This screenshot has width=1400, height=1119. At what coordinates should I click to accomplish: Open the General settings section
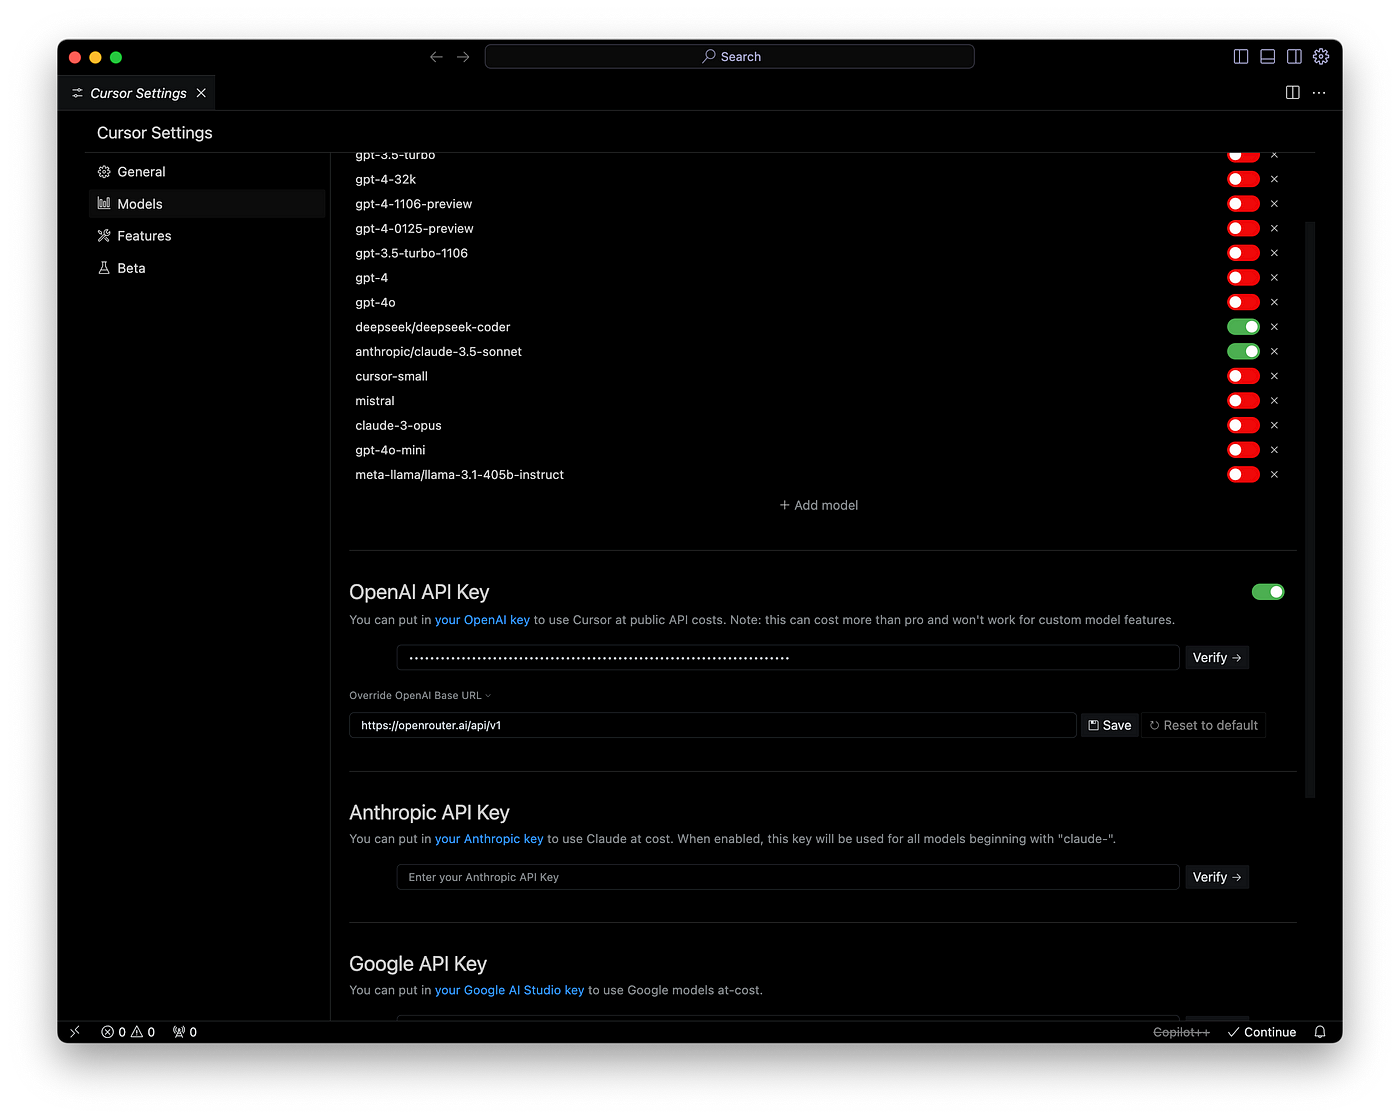(x=207, y=172)
